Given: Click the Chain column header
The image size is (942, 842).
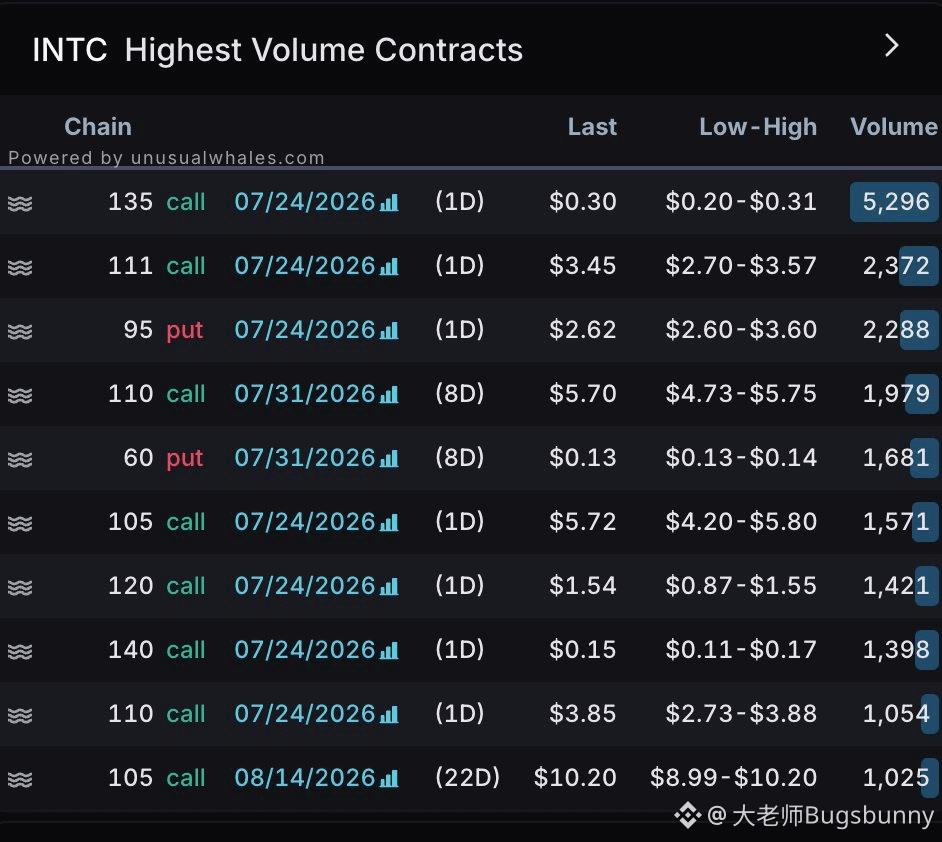Looking at the screenshot, I should click(x=98, y=127).
